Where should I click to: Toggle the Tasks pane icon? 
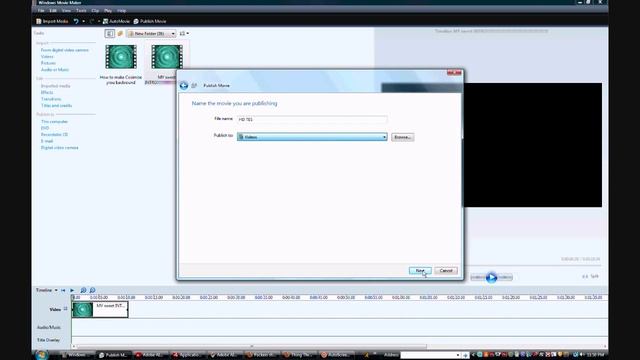pyautogui.click(x=109, y=33)
